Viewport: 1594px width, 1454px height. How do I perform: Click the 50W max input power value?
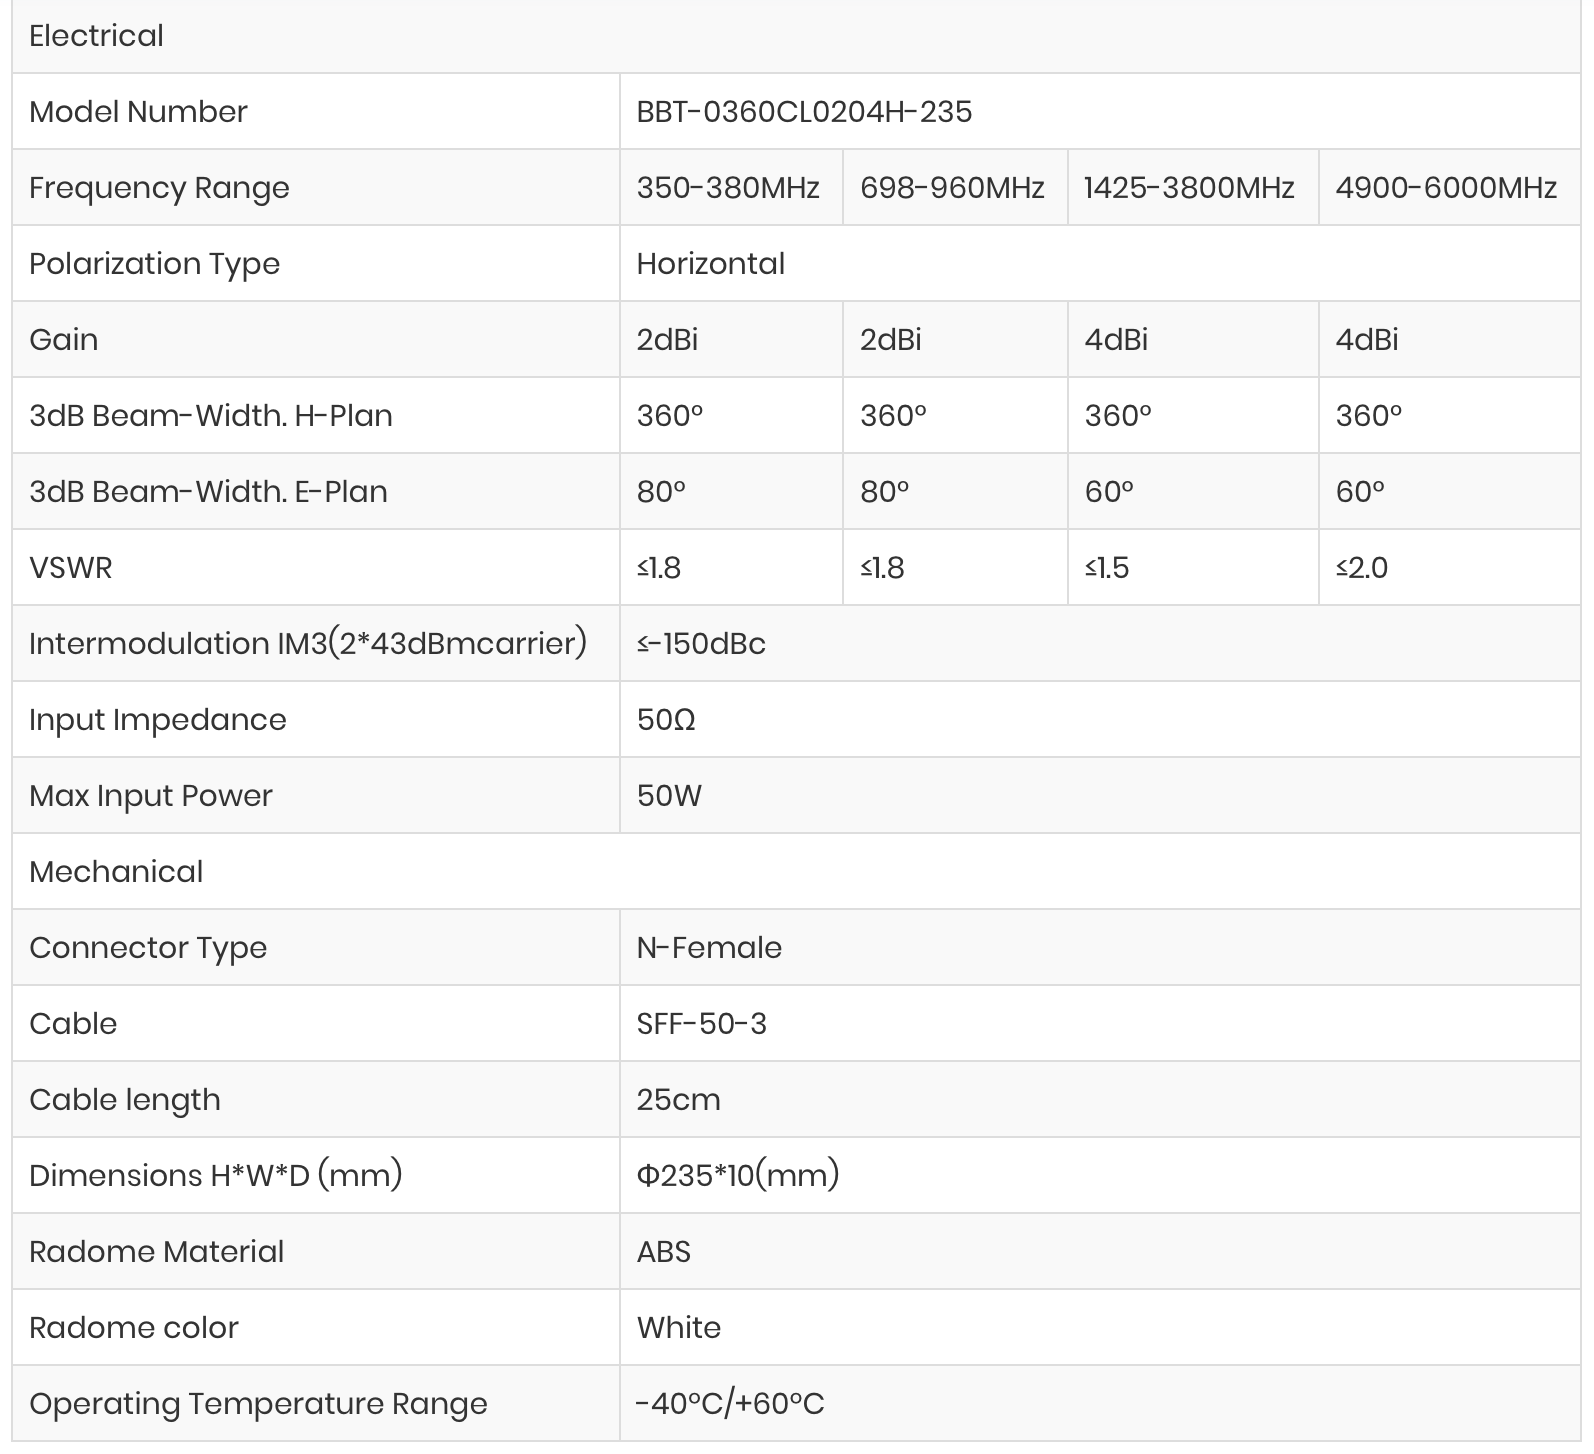669,795
